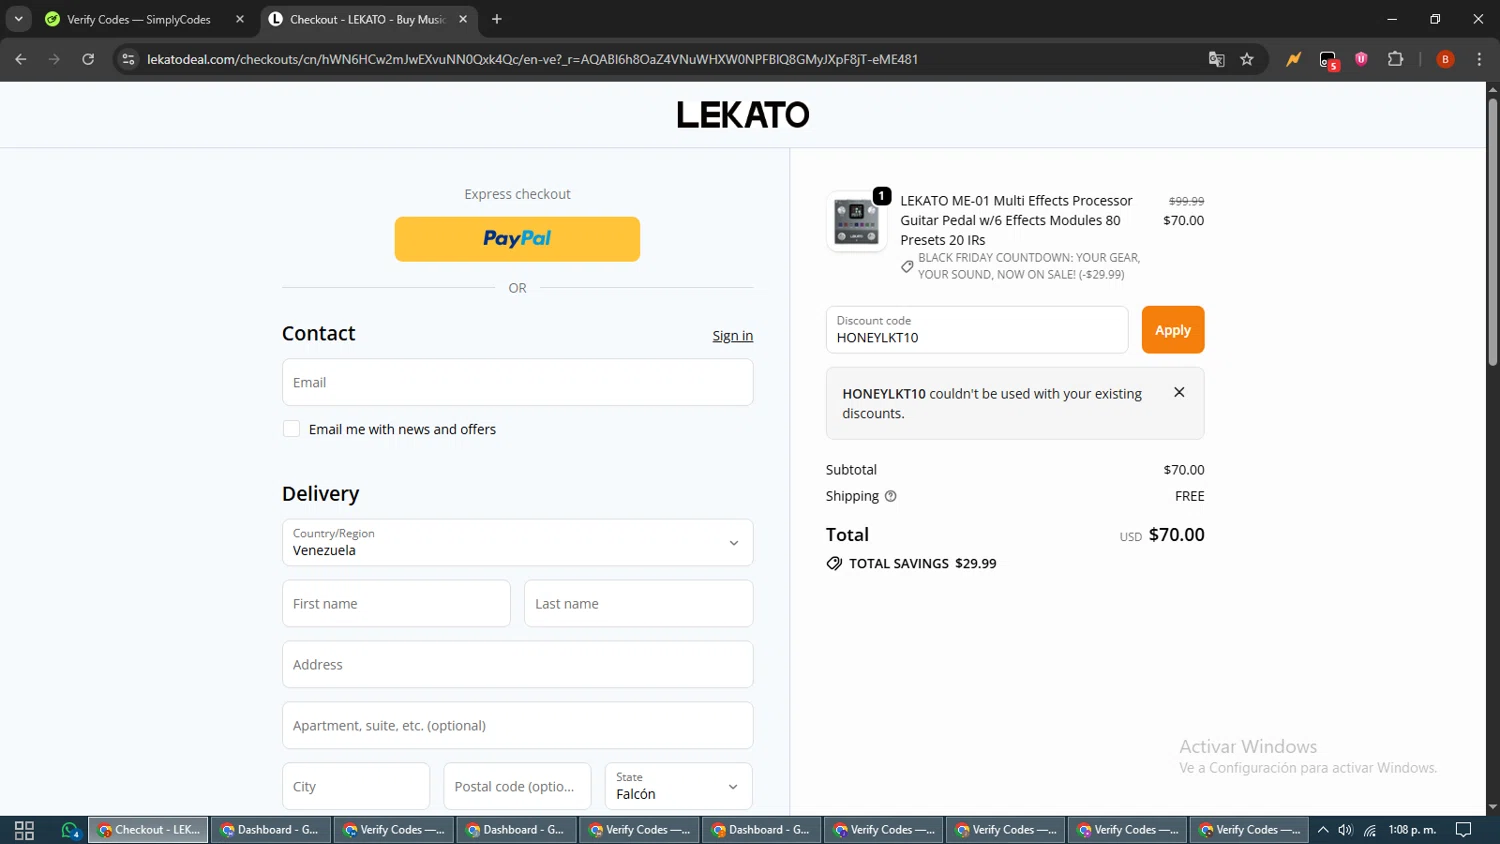Image resolution: width=1500 pixels, height=844 pixels.
Task: Open a new browser tab
Action: point(497,19)
